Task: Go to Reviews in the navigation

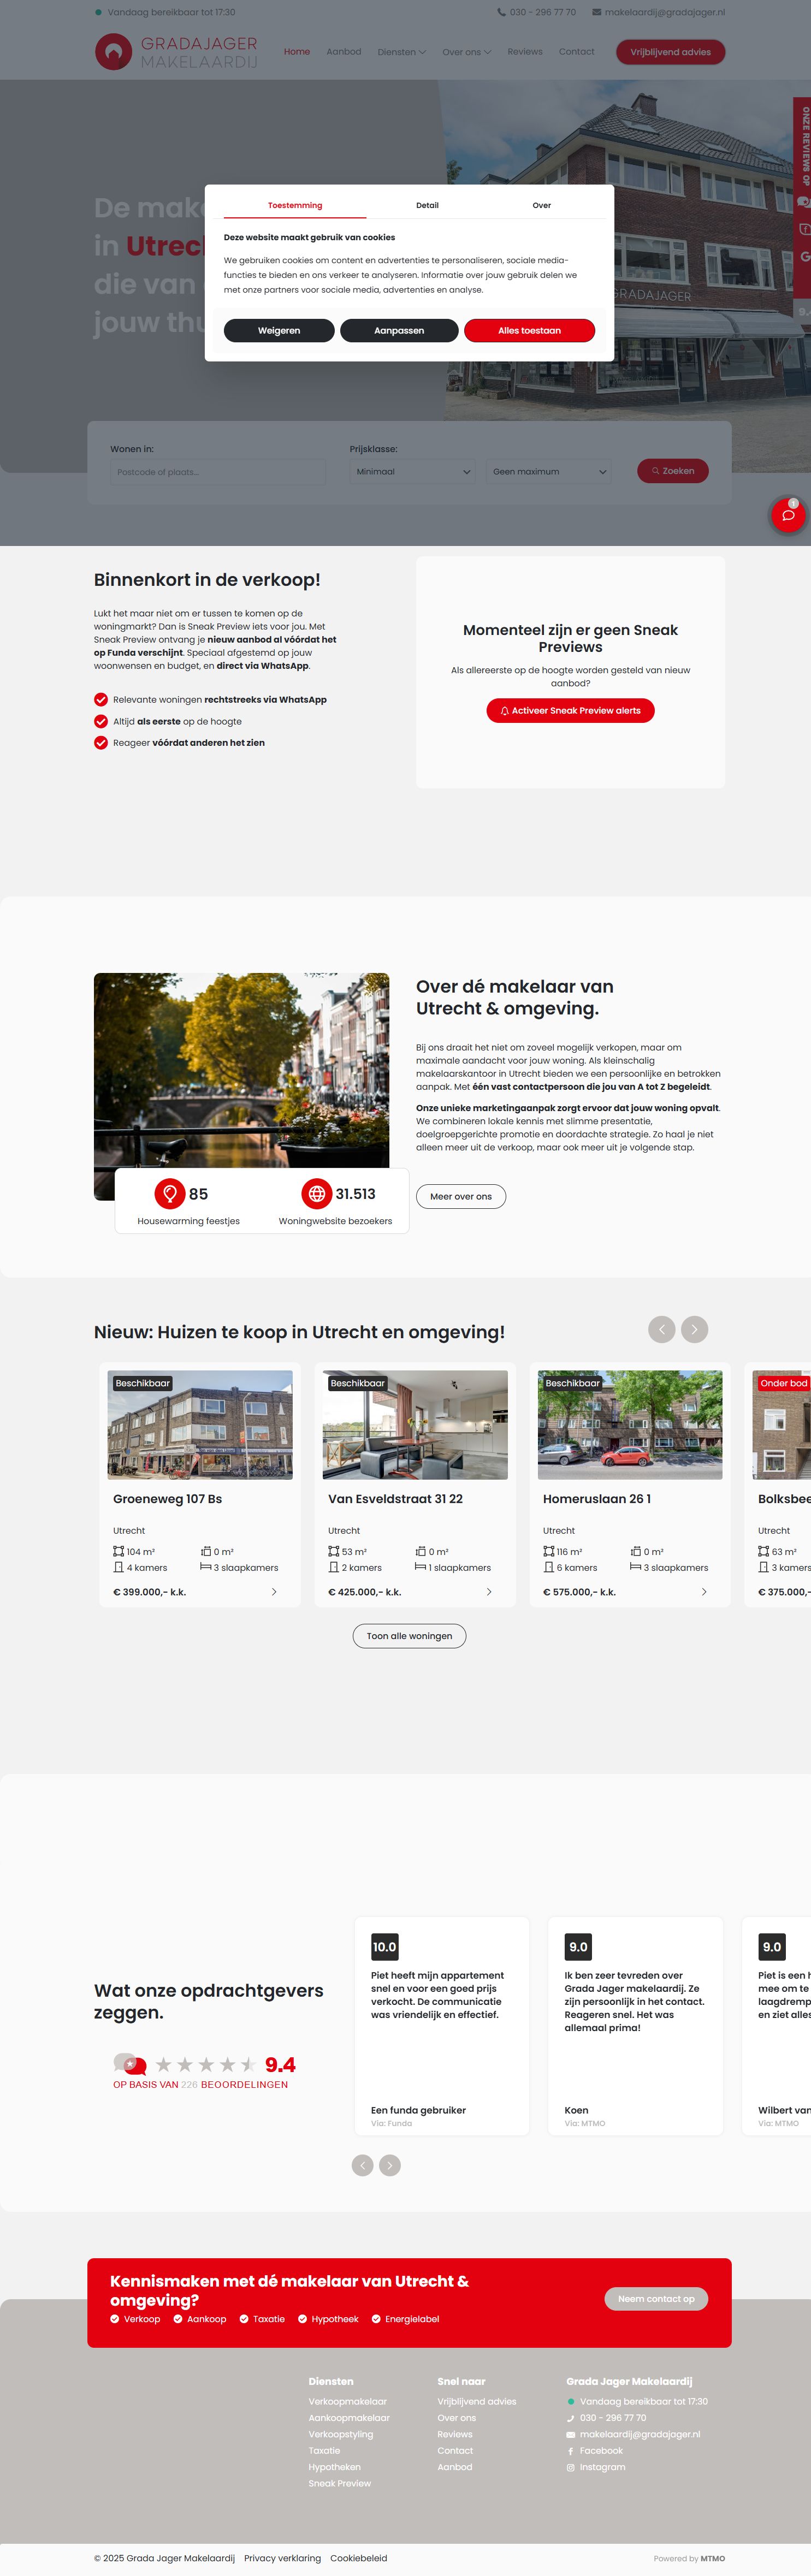Action: [525, 52]
